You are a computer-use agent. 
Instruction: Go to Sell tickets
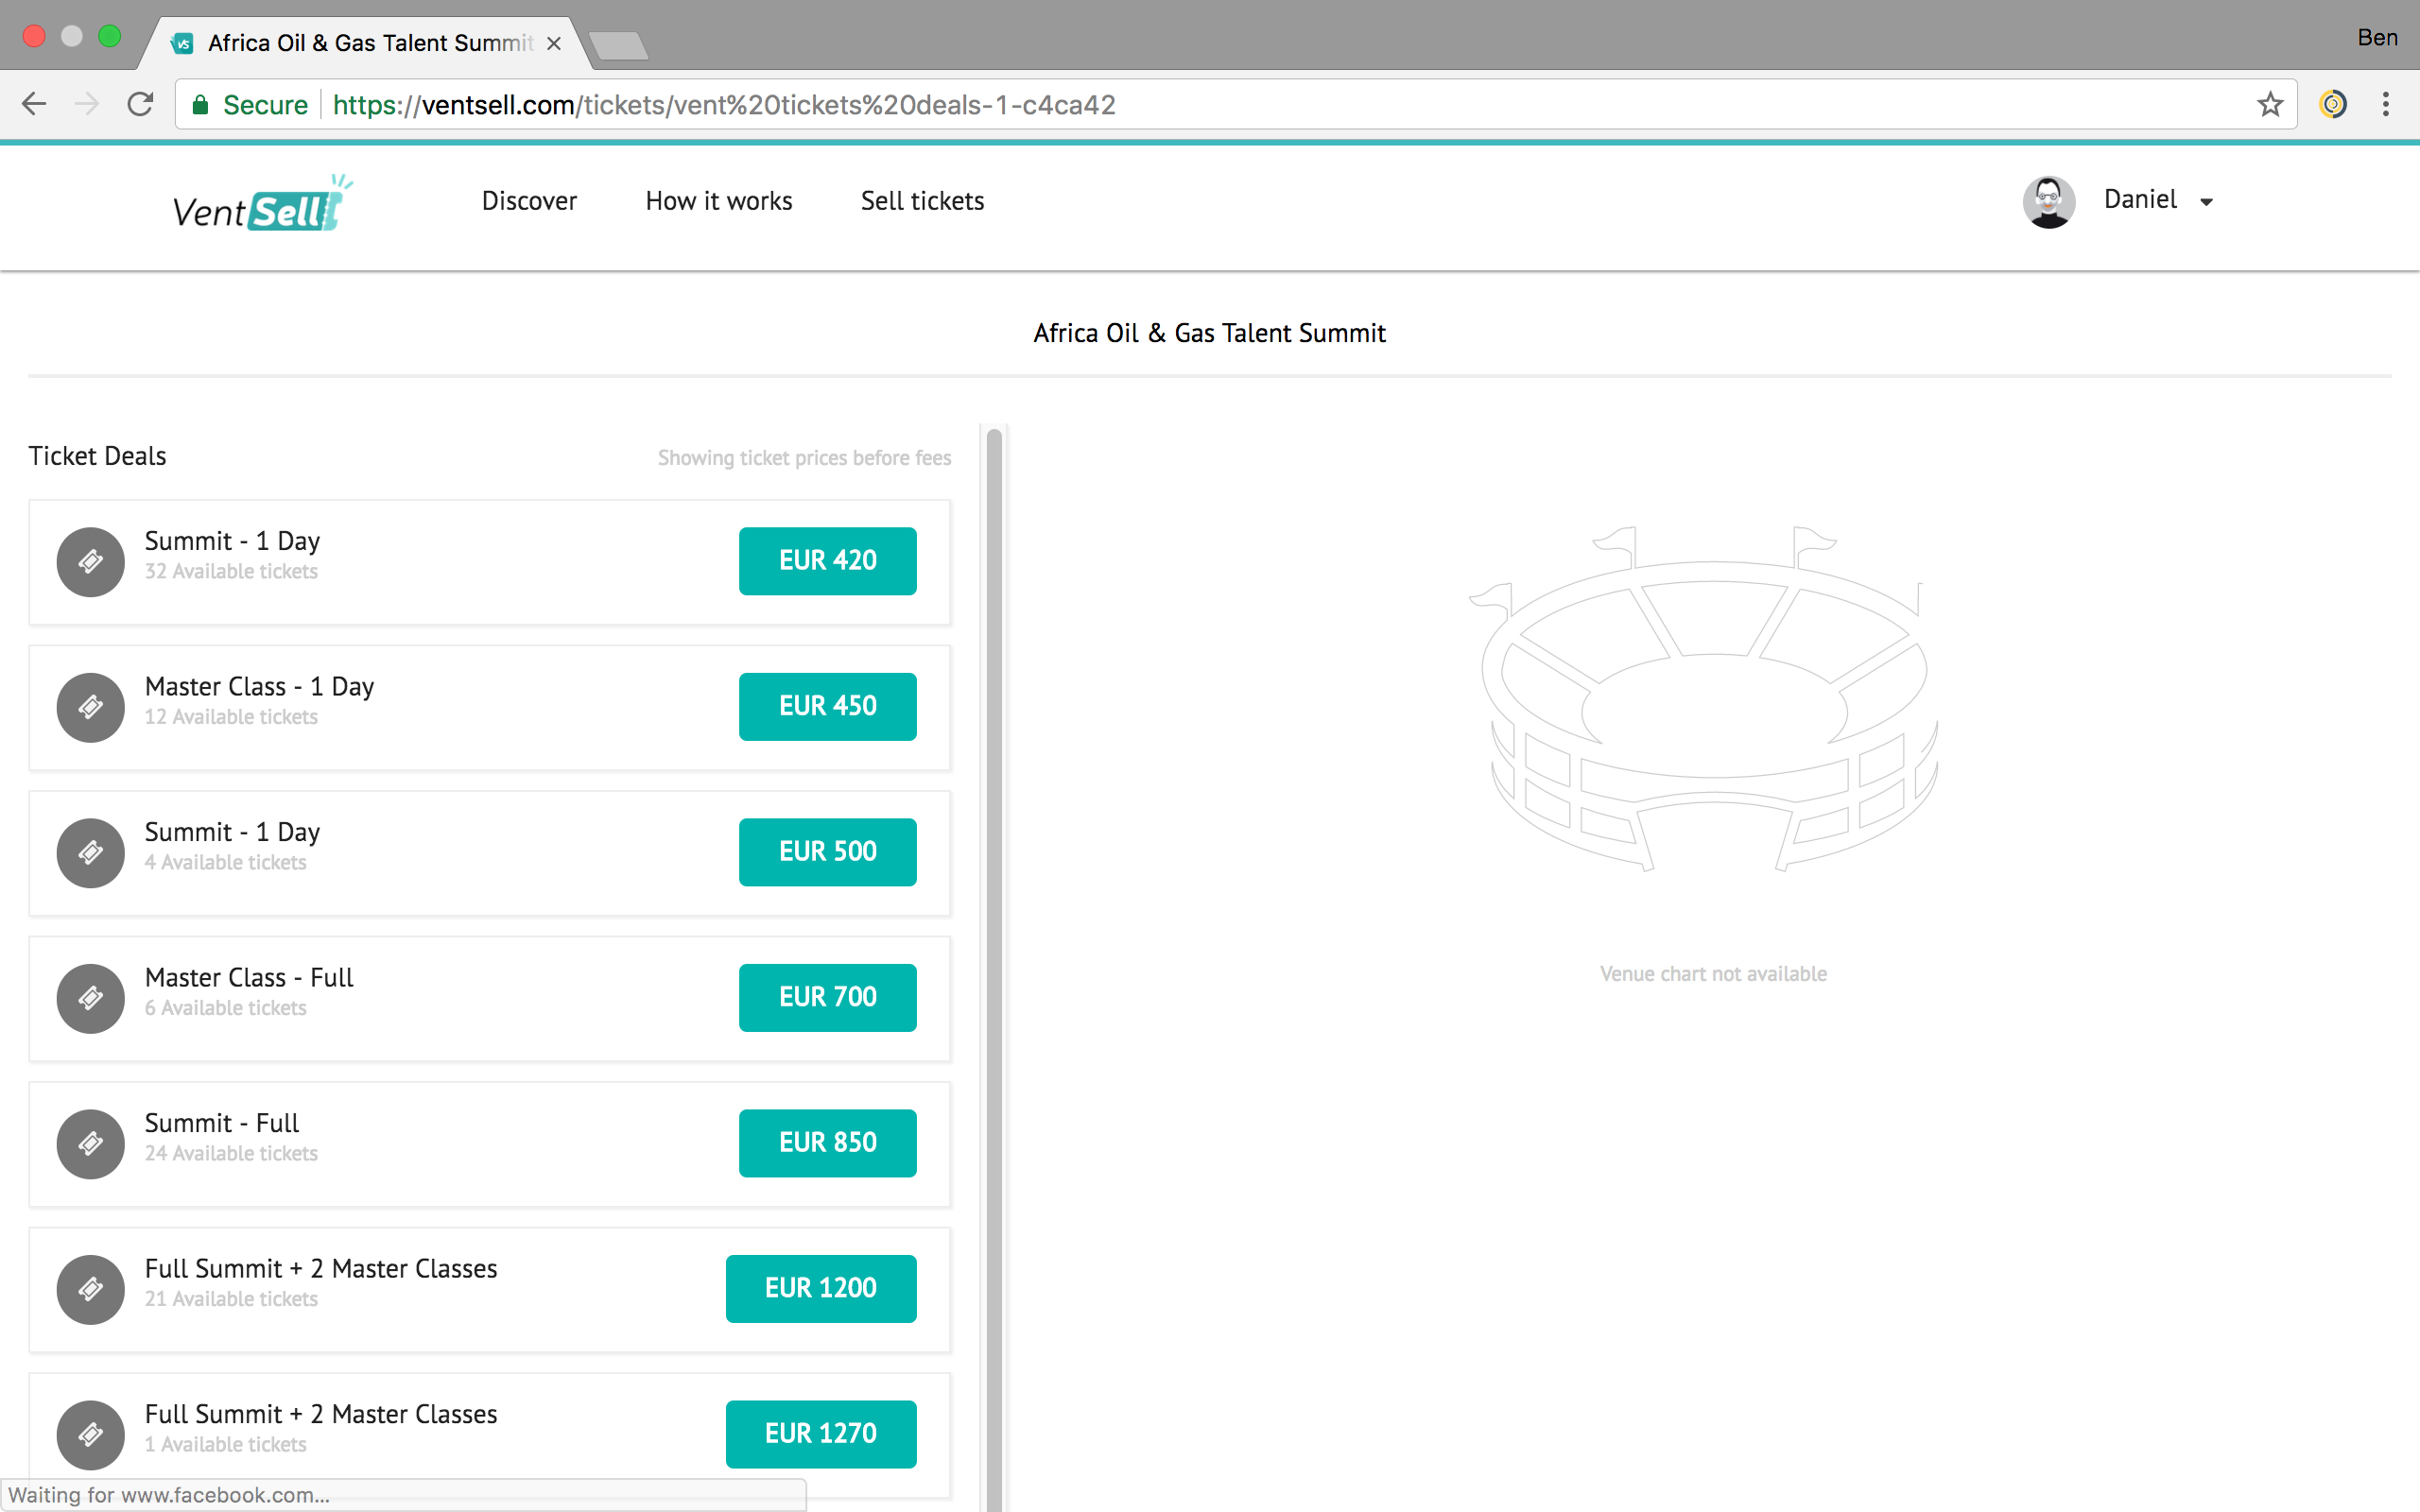coord(922,201)
